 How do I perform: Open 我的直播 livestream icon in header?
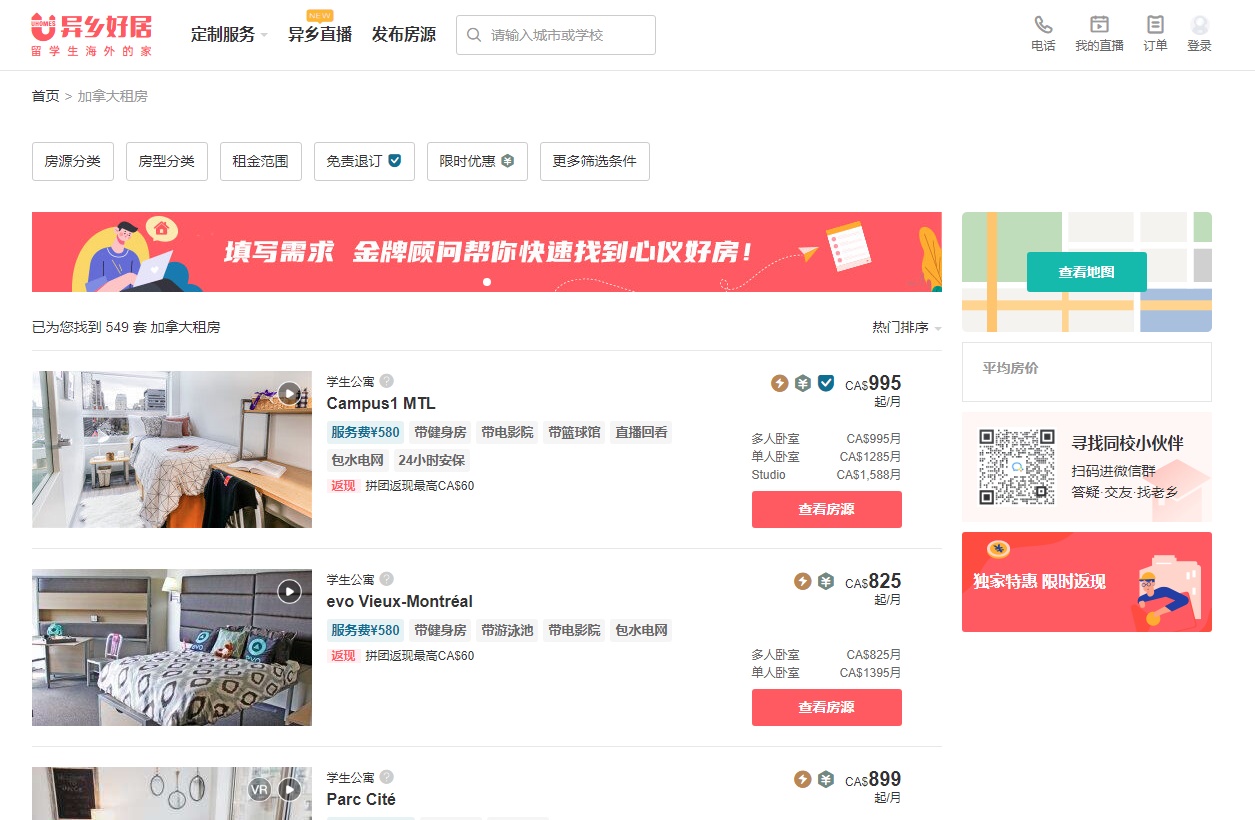pos(1099,26)
